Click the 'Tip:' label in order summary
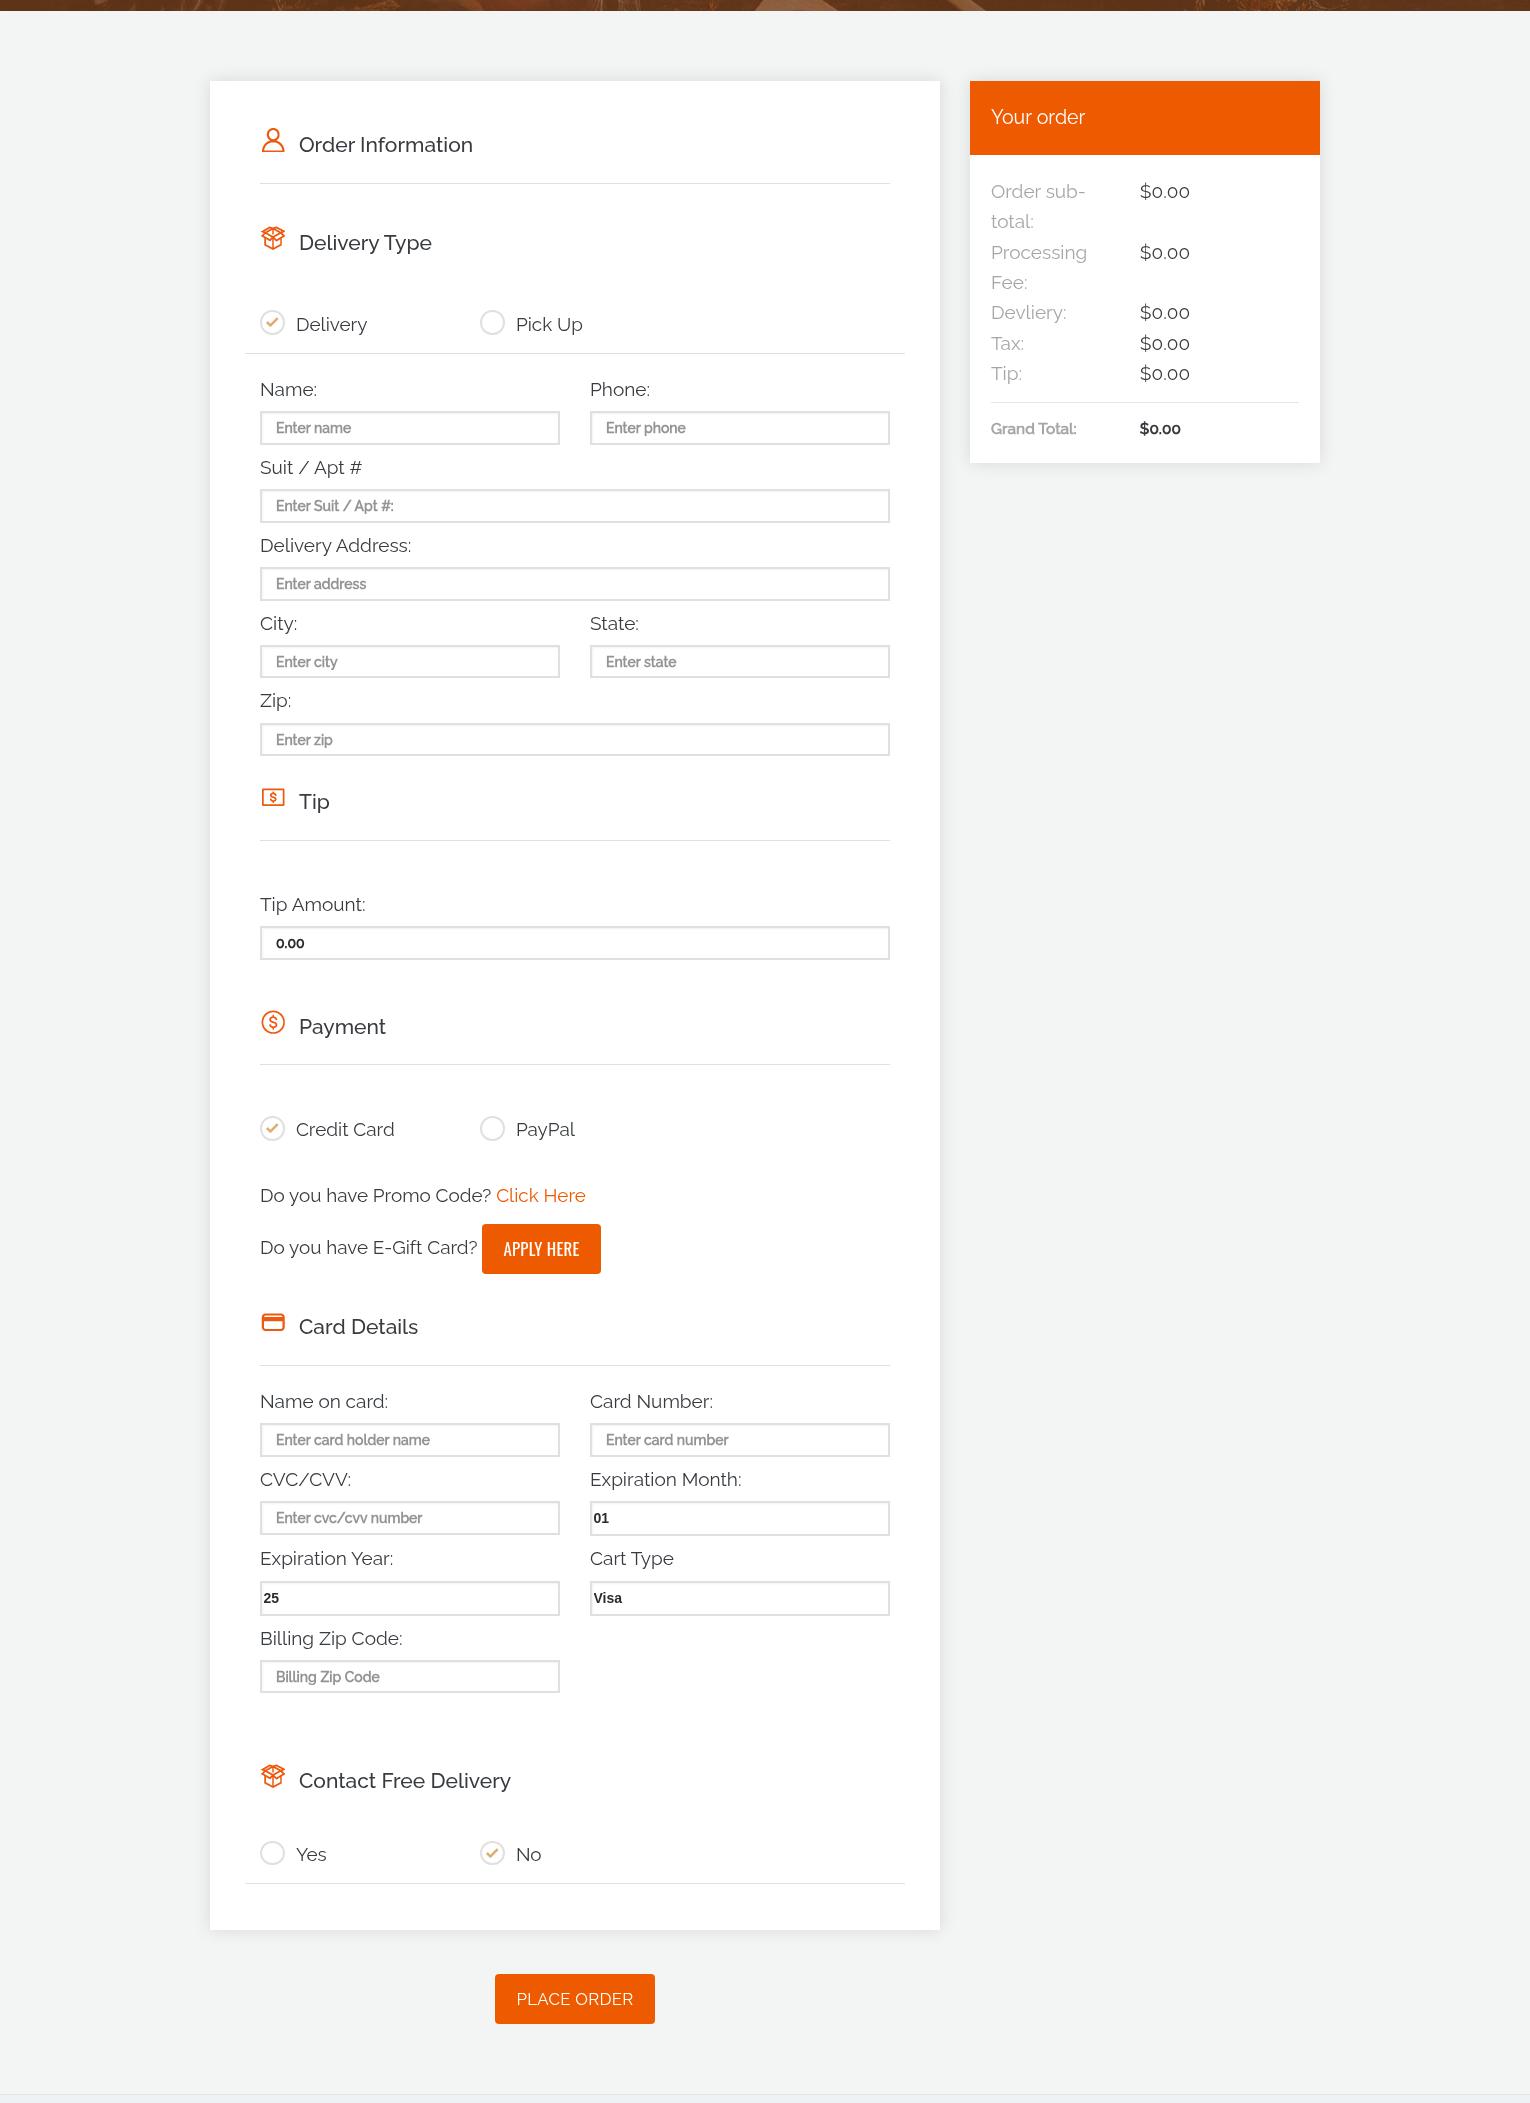Screen dimensions: 1530x2103 [1007, 374]
